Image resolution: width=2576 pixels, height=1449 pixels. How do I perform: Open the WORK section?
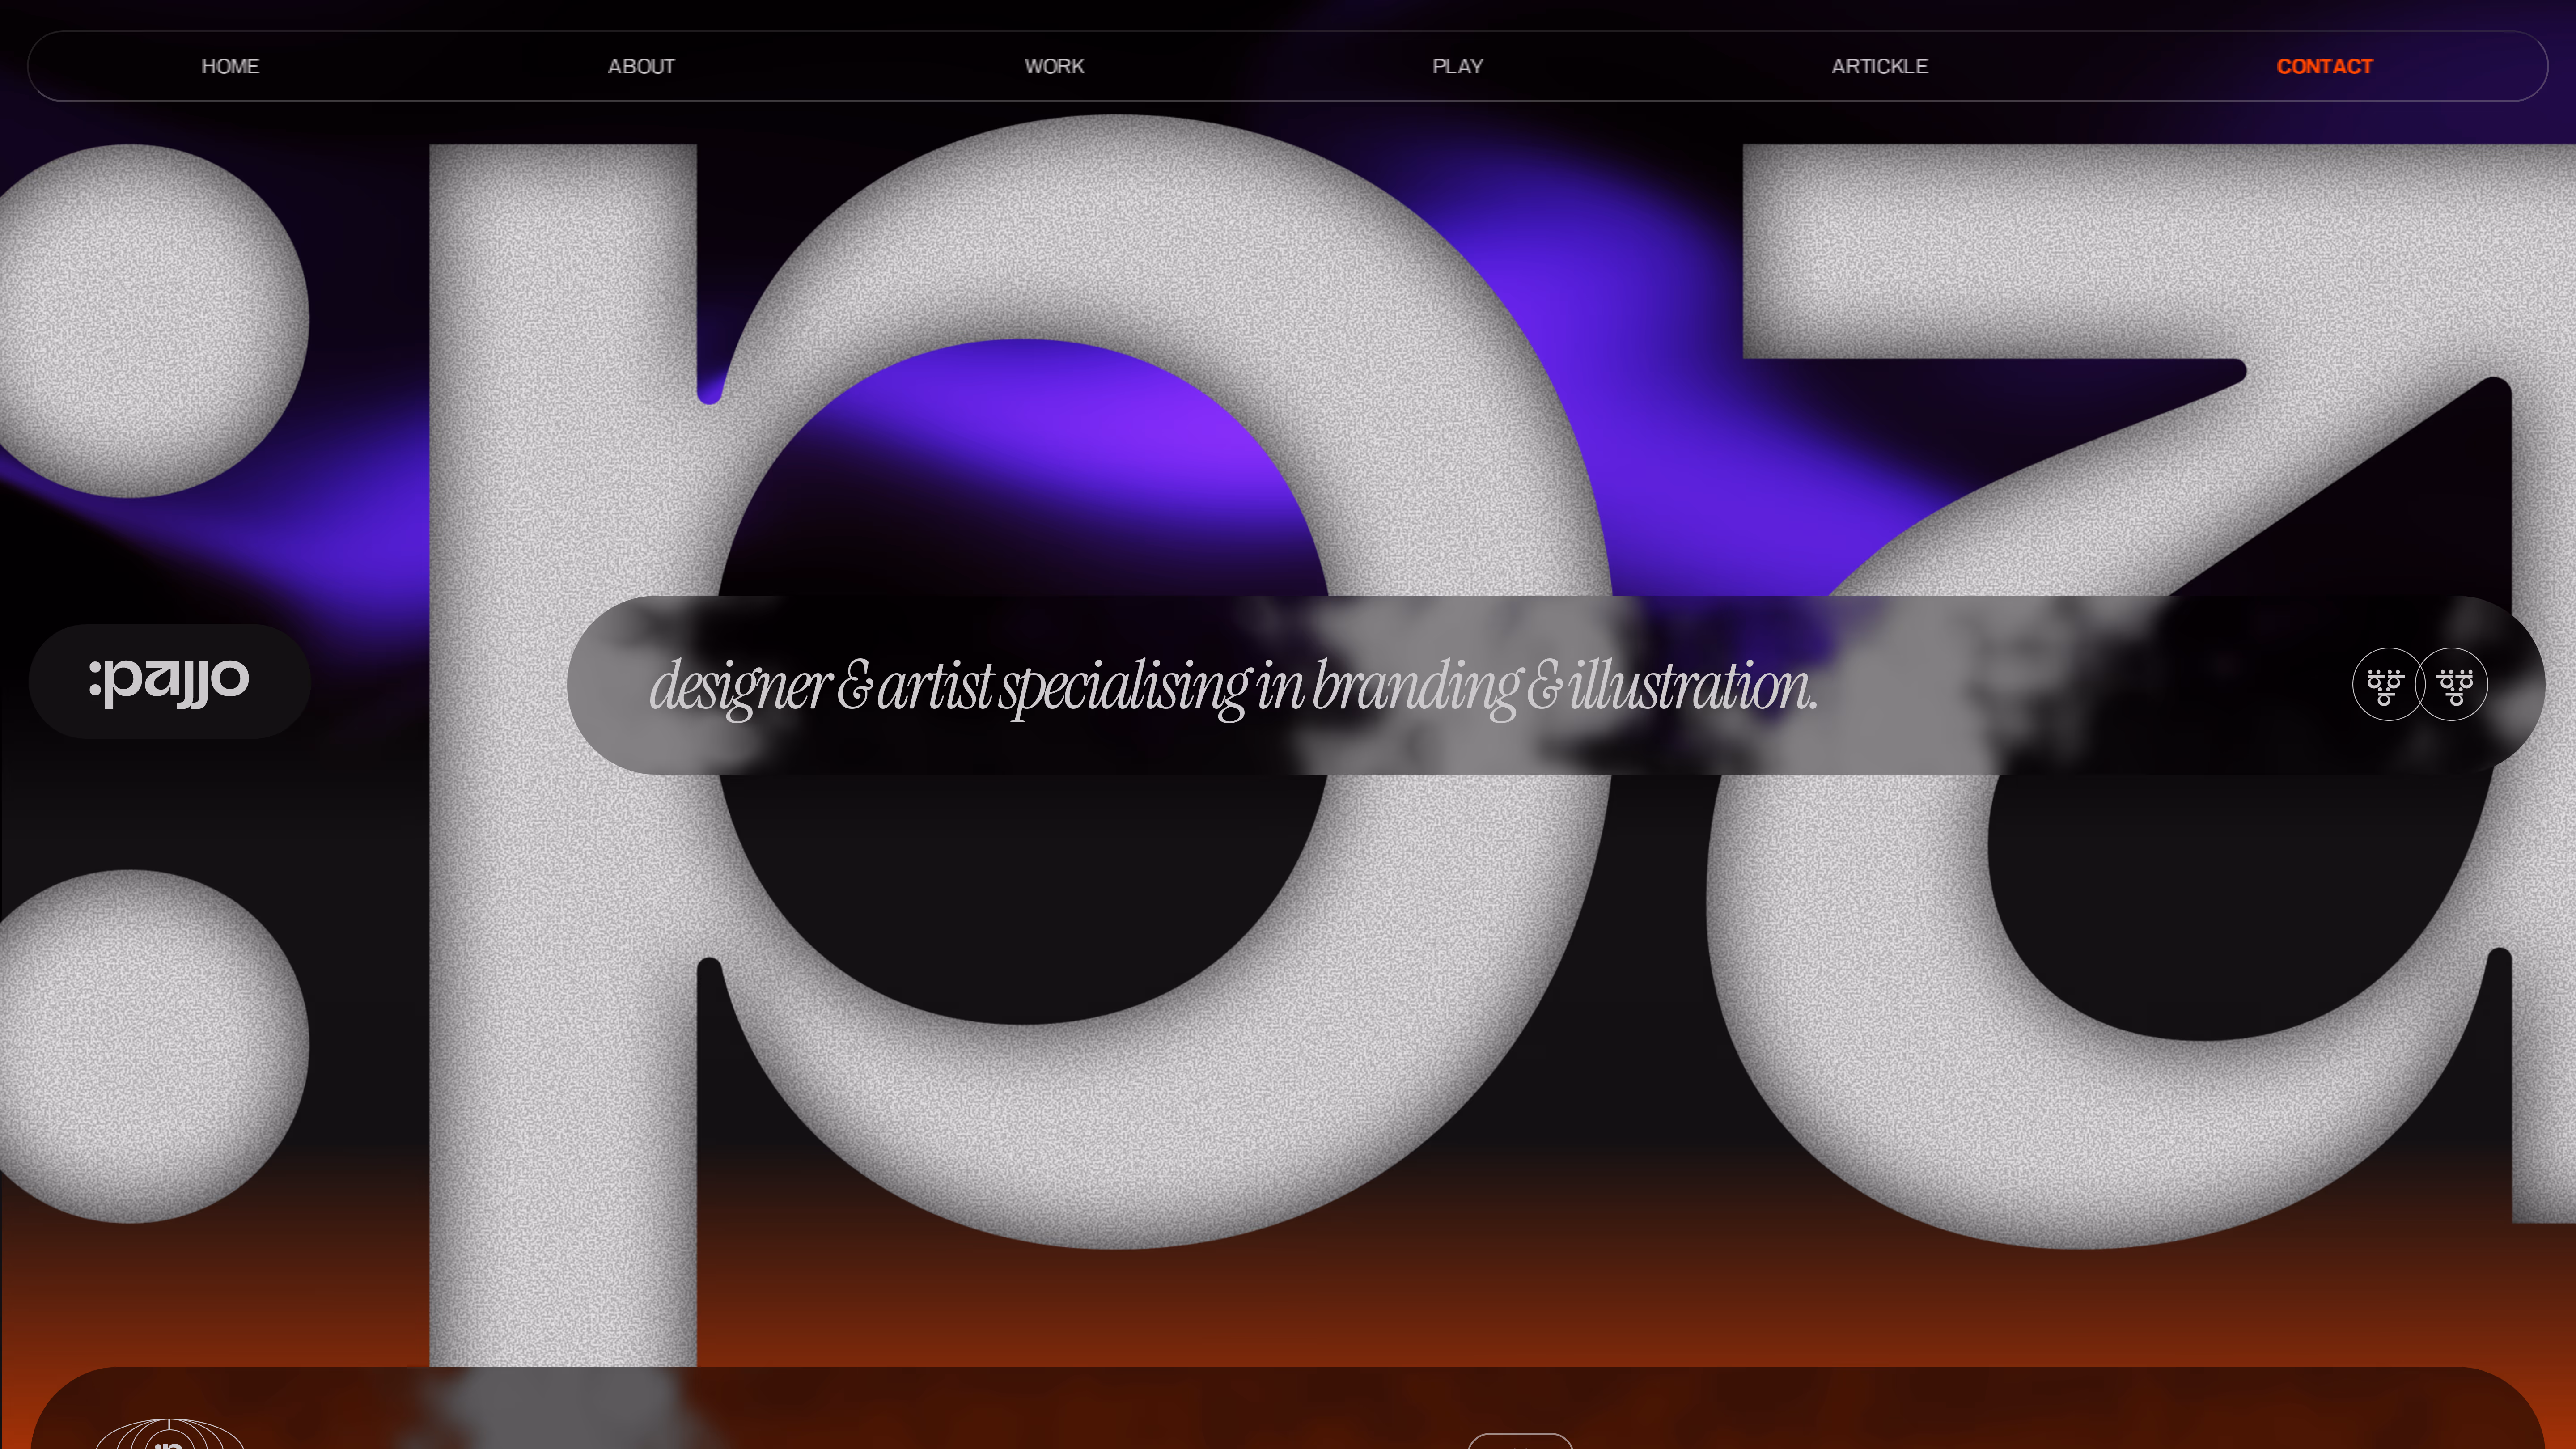[1054, 66]
